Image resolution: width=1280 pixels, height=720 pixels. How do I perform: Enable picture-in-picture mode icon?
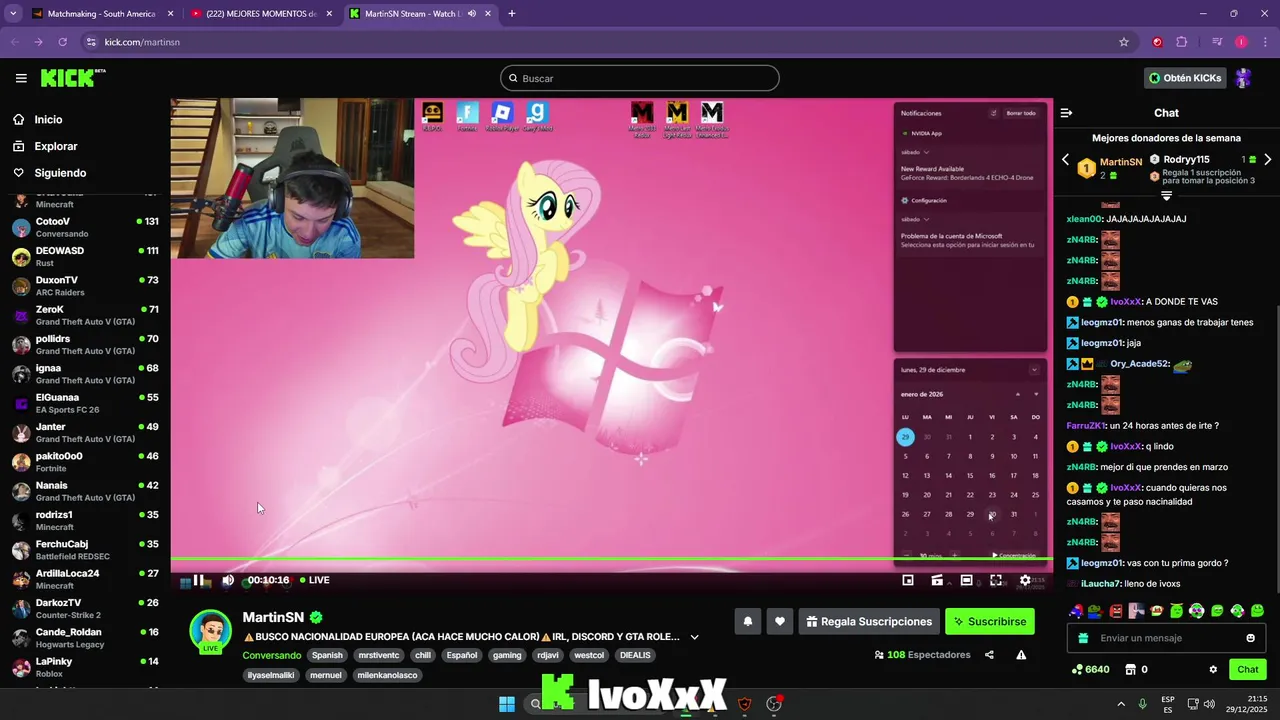click(x=908, y=580)
